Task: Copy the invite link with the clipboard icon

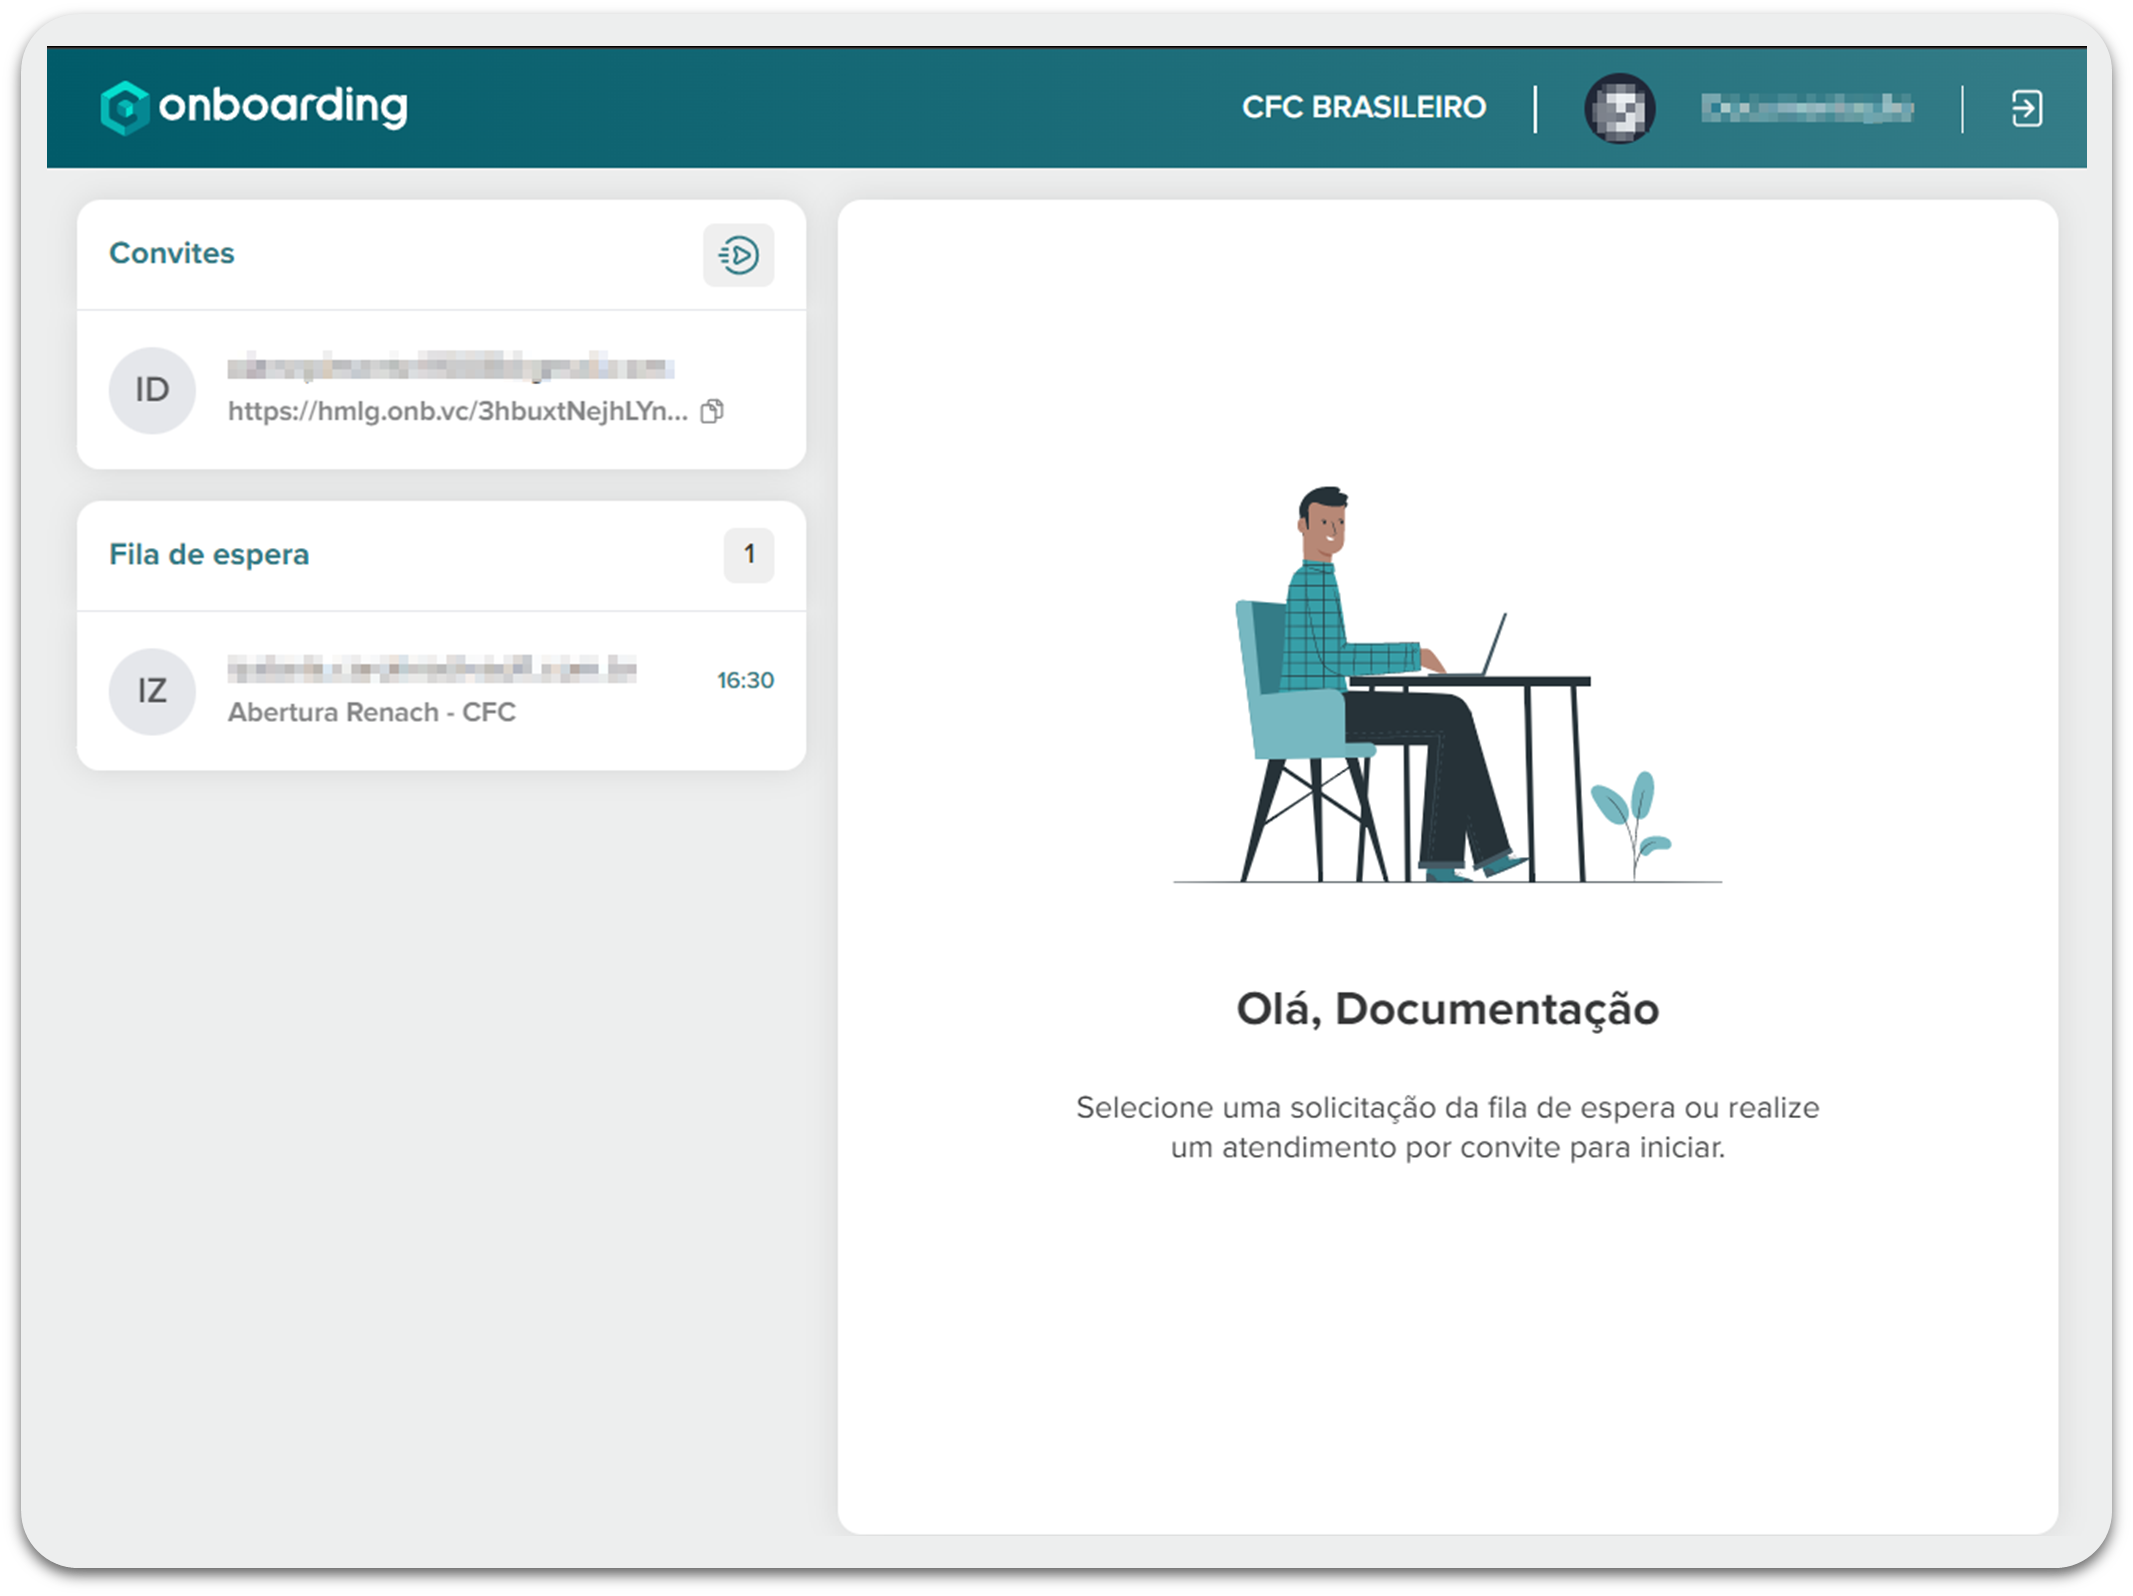Action: [x=712, y=411]
